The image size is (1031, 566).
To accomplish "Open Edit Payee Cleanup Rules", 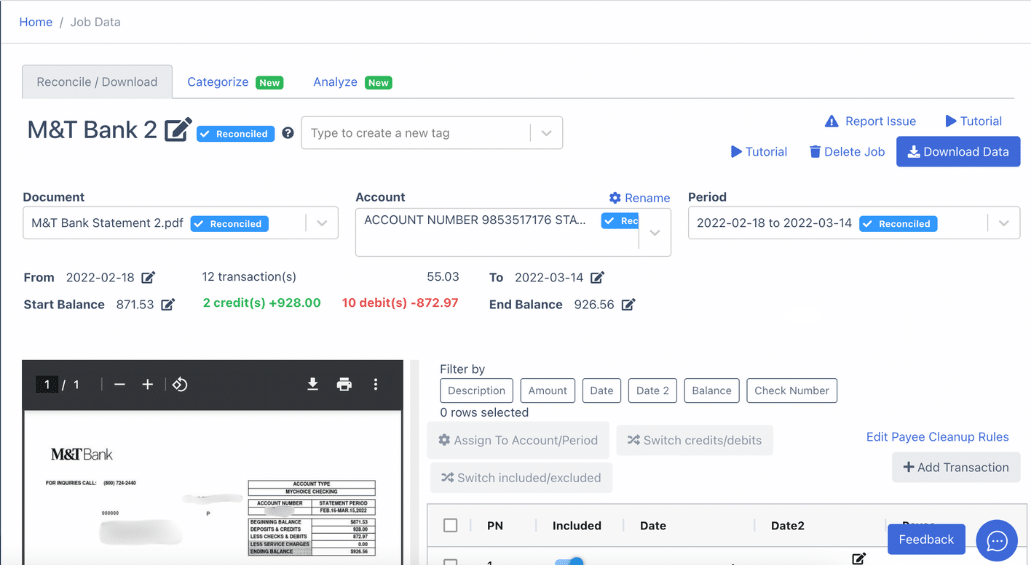I will 937,437.
